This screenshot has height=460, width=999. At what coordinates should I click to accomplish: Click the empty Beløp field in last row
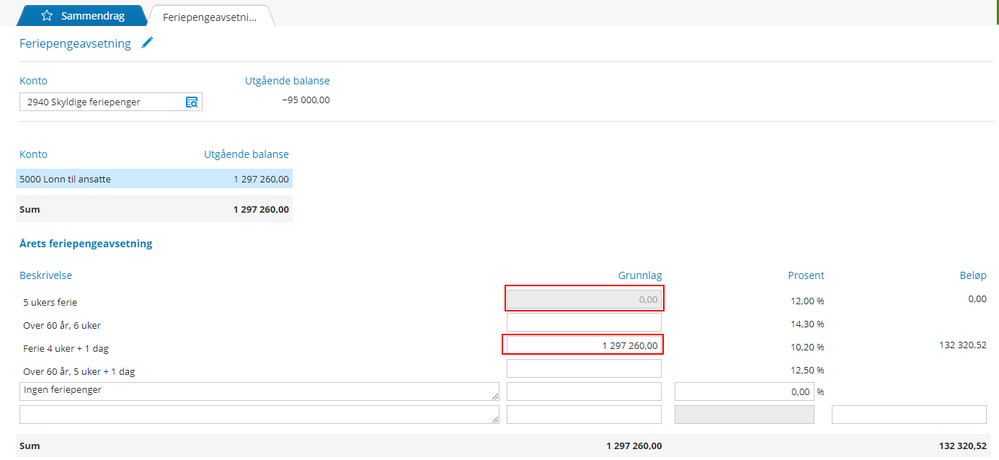point(909,414)
